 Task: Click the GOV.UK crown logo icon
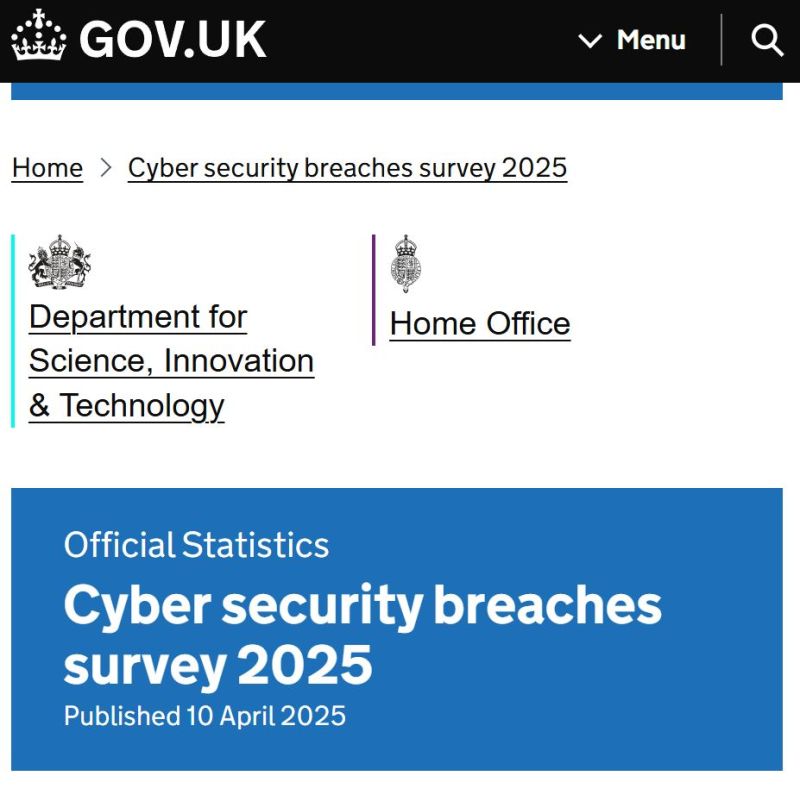[39, 35]
